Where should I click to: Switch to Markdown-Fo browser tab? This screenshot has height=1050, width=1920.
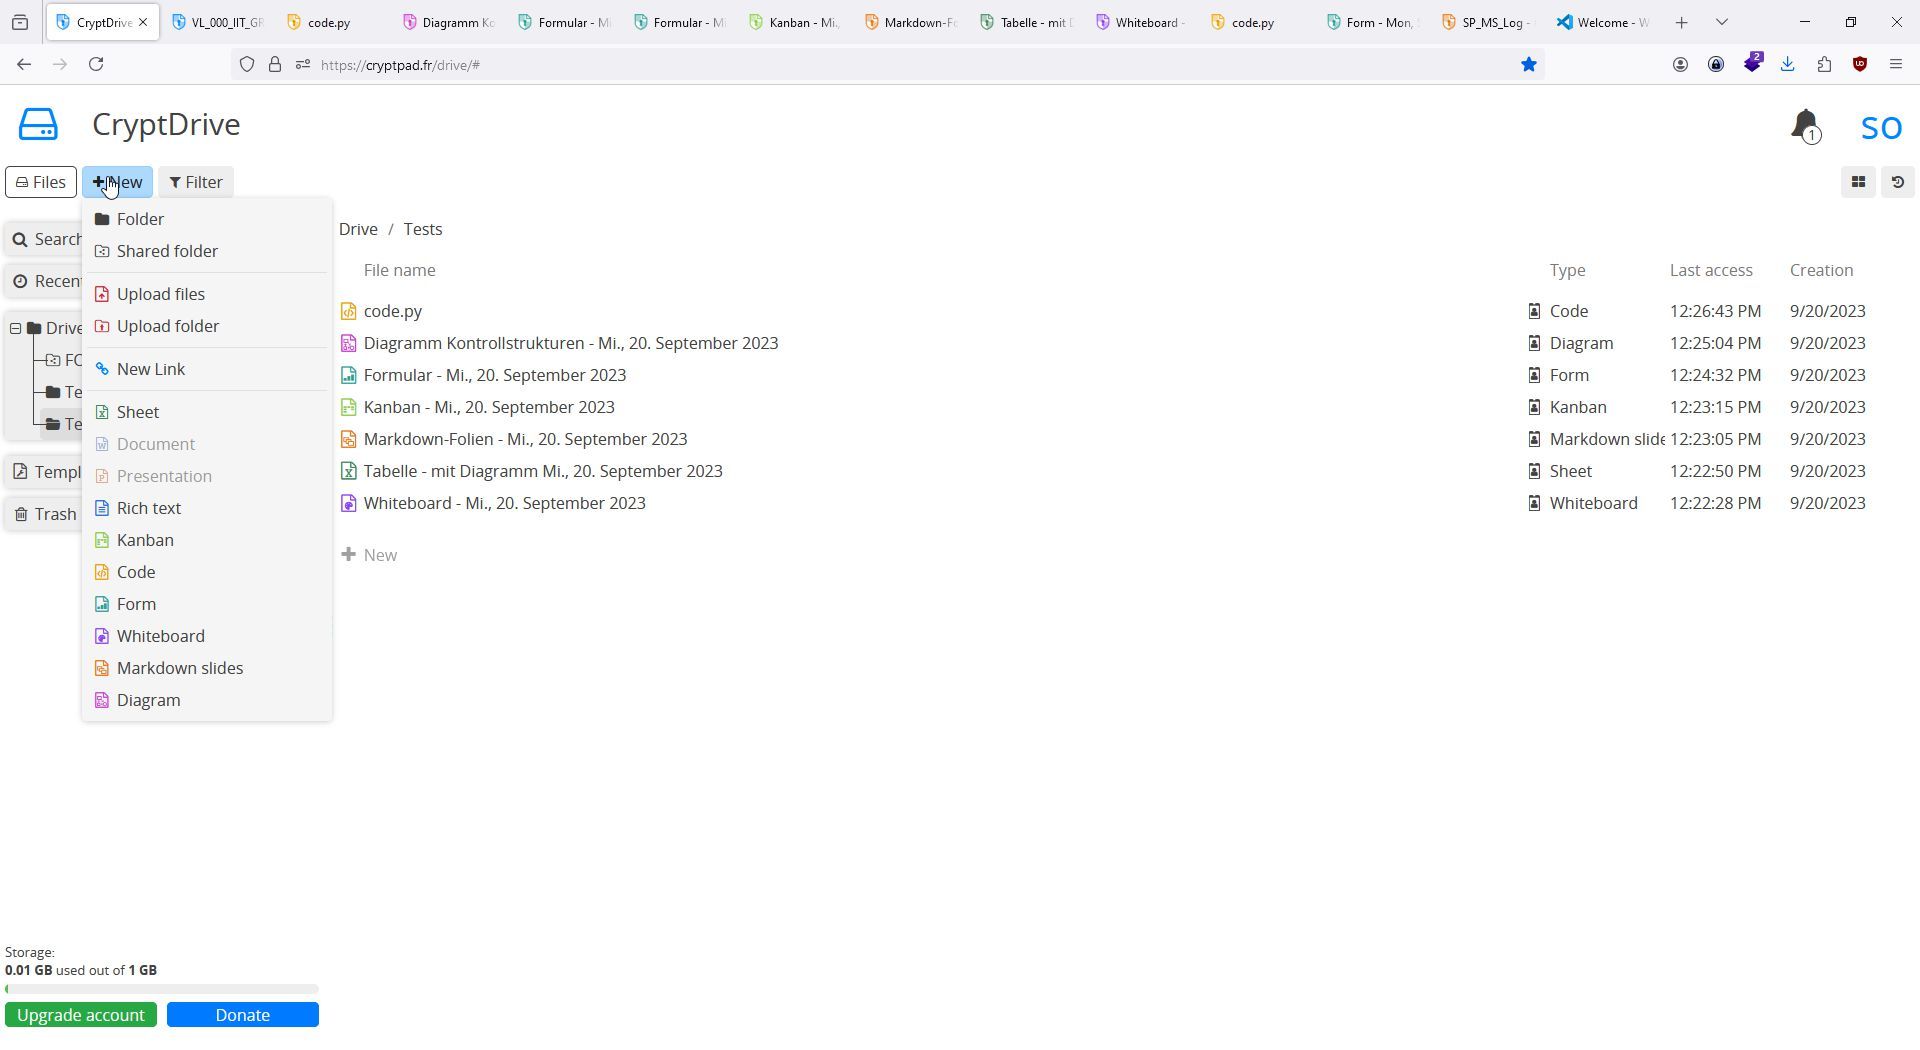[x=910, y=22]
